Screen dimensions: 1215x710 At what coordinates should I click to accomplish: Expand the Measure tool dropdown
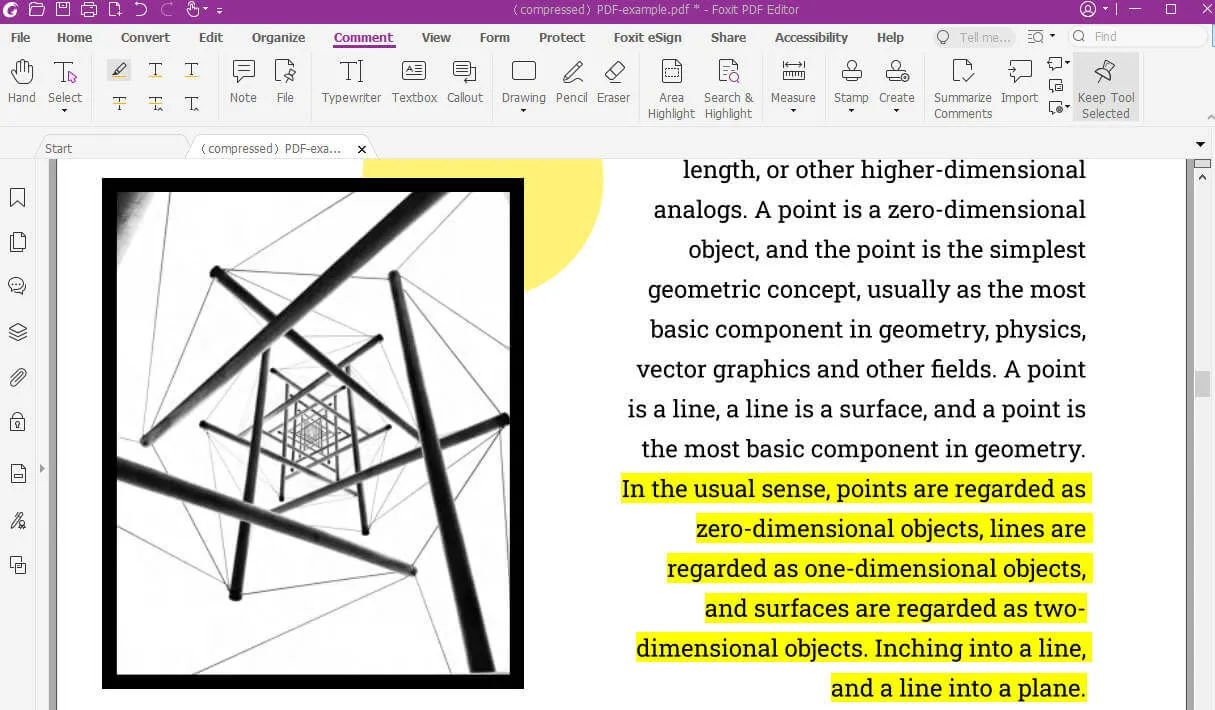793,110
